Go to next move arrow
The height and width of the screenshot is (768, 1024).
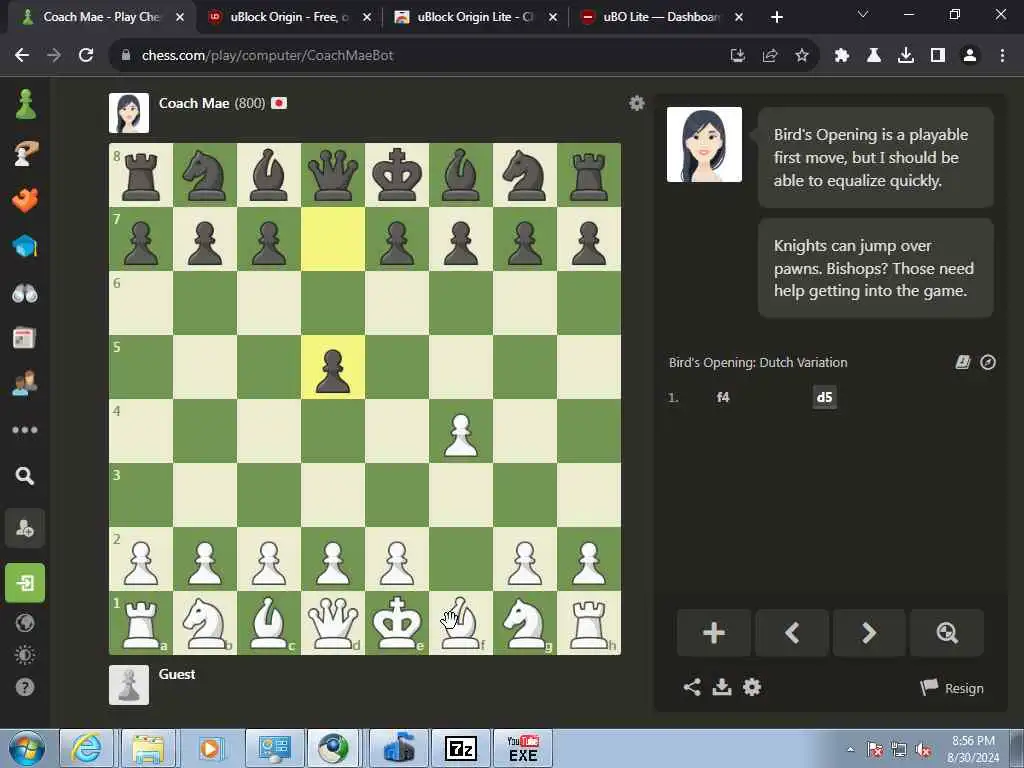pos(869,633)
